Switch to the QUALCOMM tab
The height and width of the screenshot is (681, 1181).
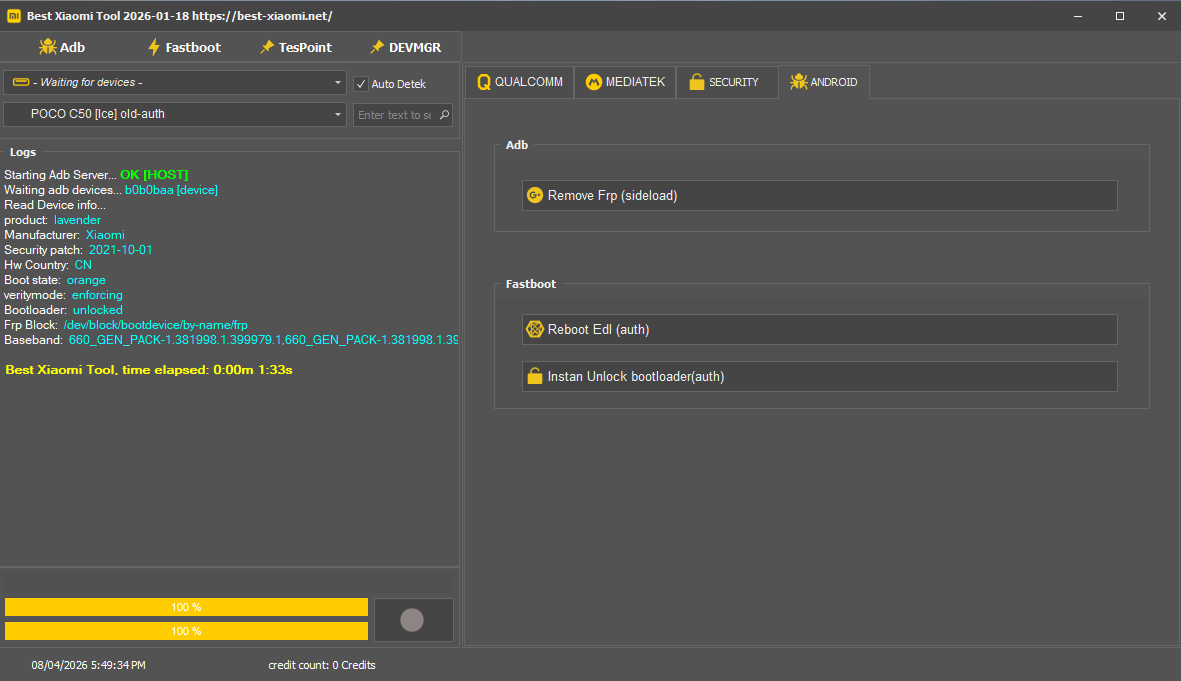(519, 82)
